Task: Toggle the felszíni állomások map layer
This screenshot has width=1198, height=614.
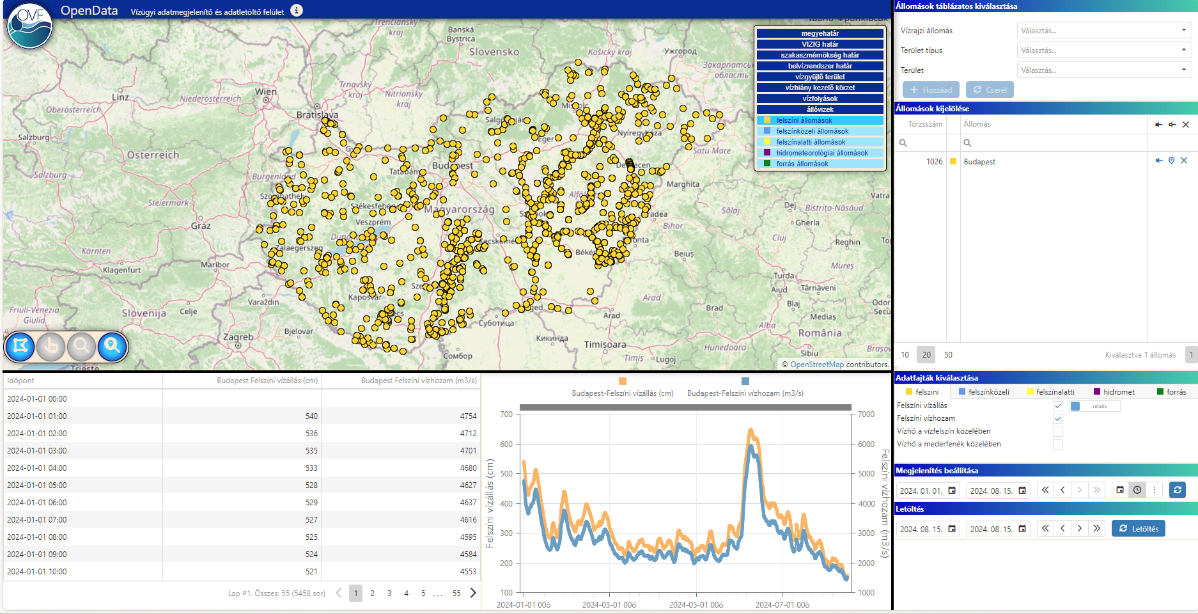Action: [820, 120]
